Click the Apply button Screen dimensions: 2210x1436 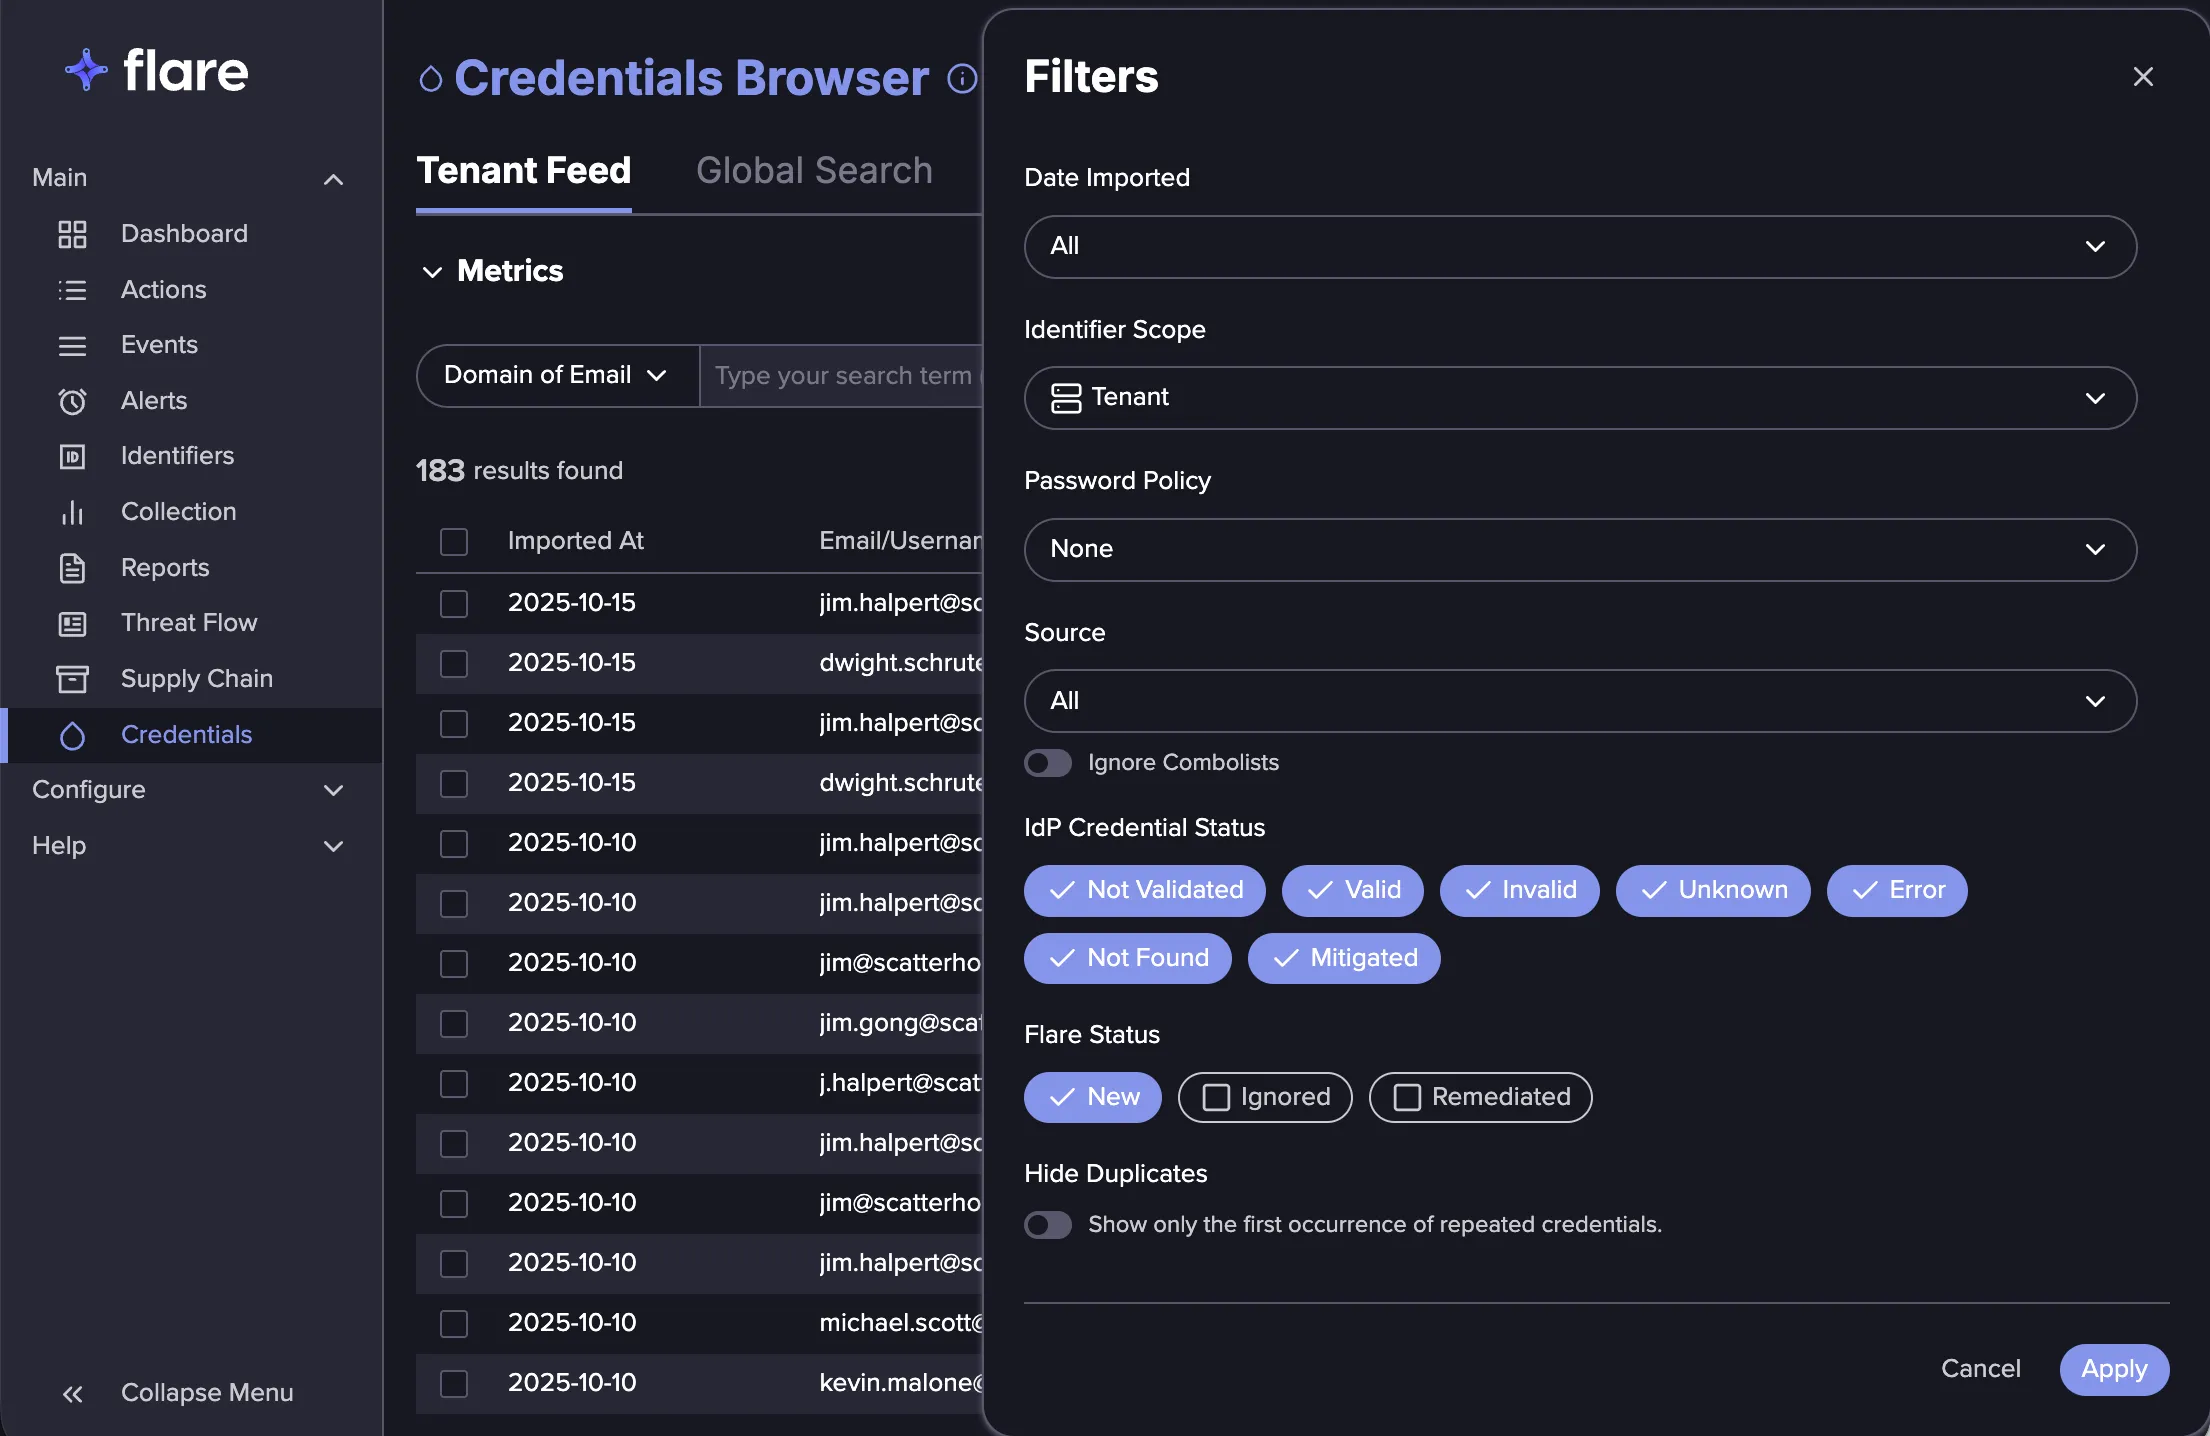click(x=2114, y=1369)
